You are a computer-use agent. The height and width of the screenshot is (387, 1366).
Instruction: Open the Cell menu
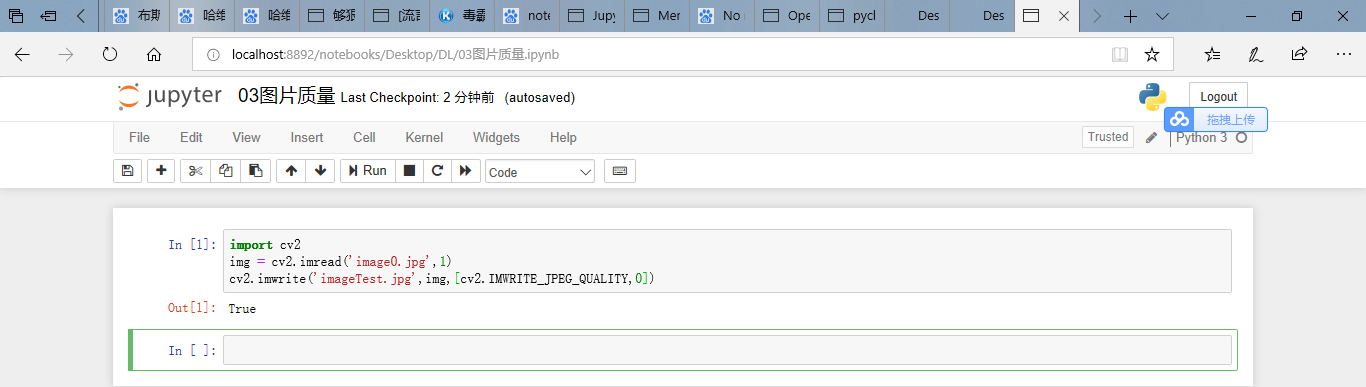point(364,137)
